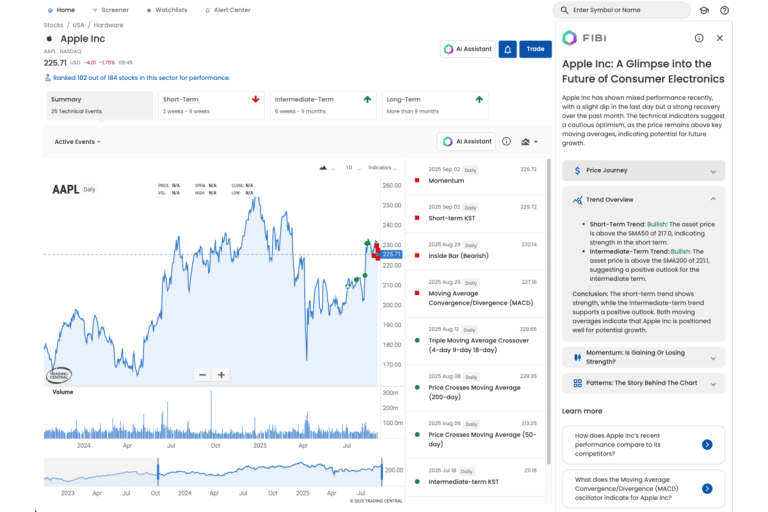Open the sector performance ranking link
The width and height of the screenshot is (768, 512).
tap(141, 77)
